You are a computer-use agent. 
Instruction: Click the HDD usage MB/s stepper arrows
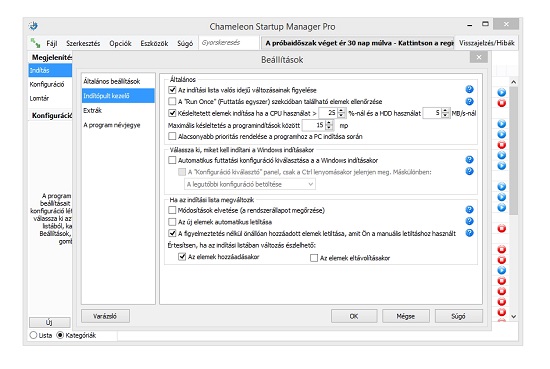tap(445, 113)
